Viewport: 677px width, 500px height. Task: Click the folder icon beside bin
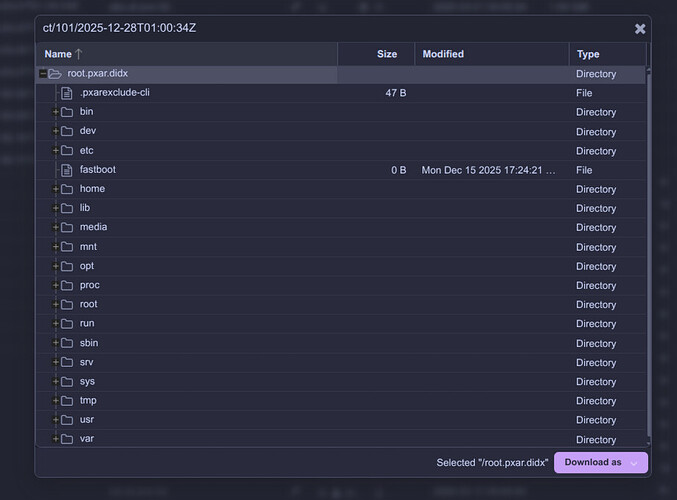[x=67, y=112]
